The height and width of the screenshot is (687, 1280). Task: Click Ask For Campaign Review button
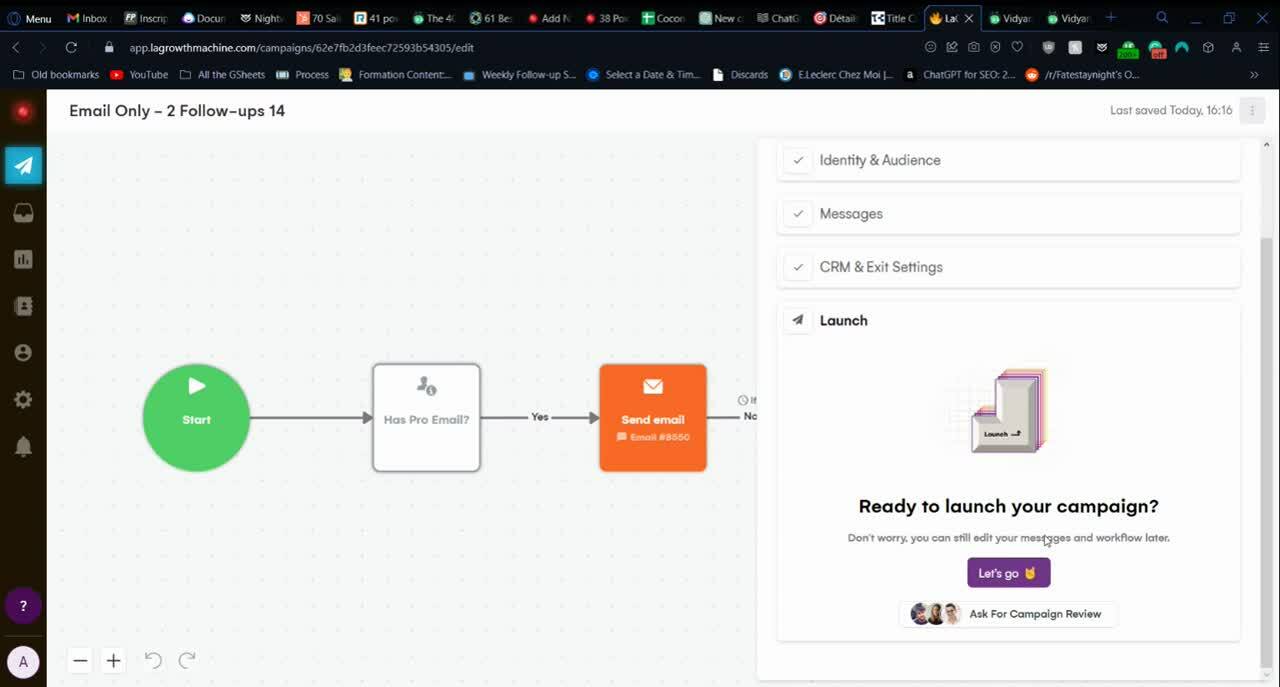[x=1008, y=614]
